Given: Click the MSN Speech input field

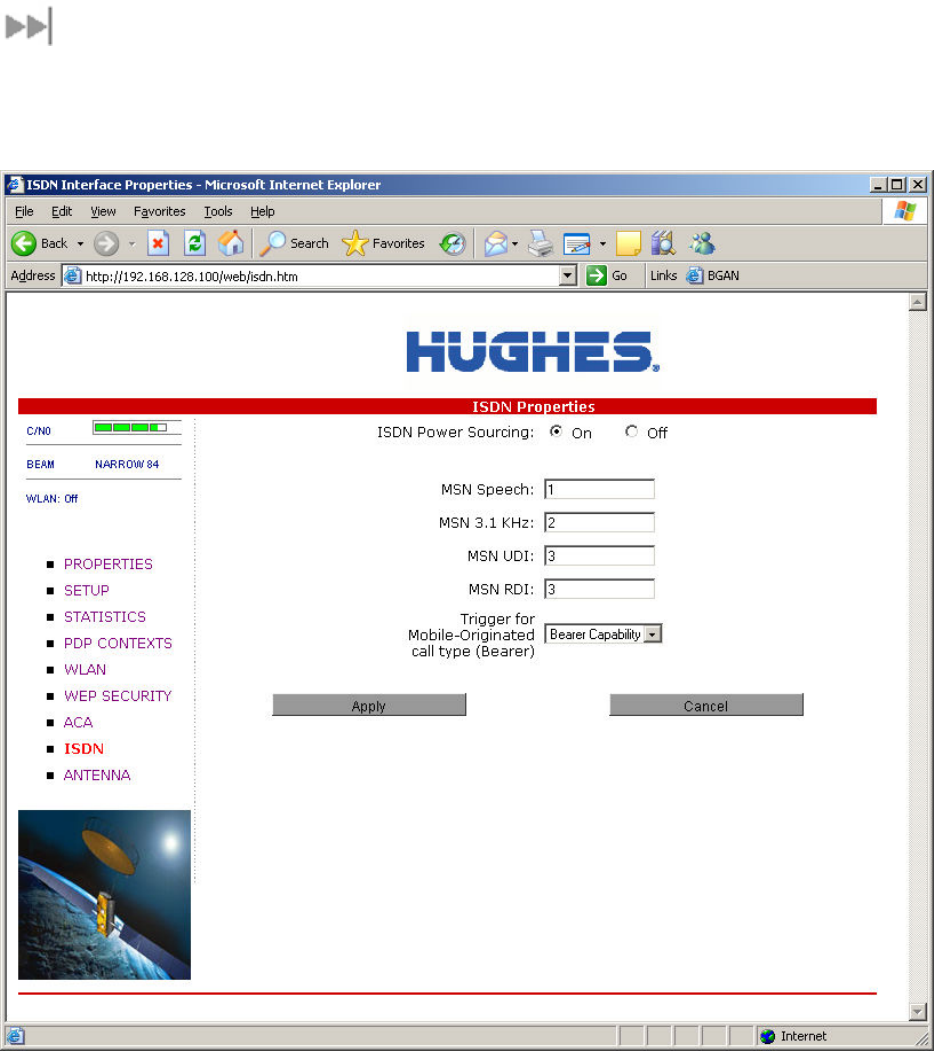Looking at the screenshot, I should (x=599, y=489).
